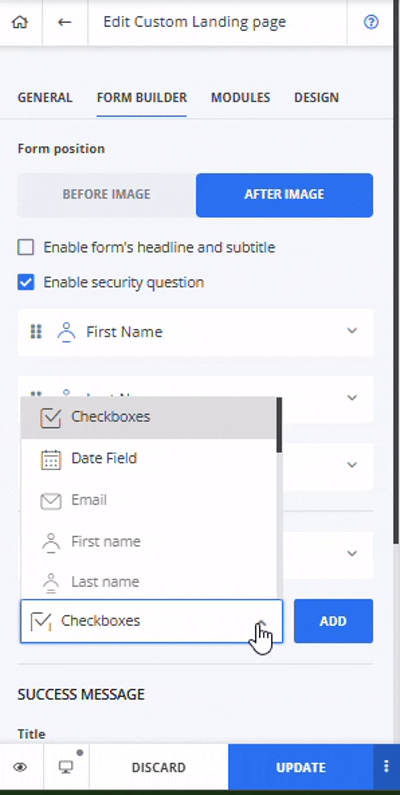This screenshot has width=400, height=795.
Task: Click the UPDATE button
Action: coord(301,767)
